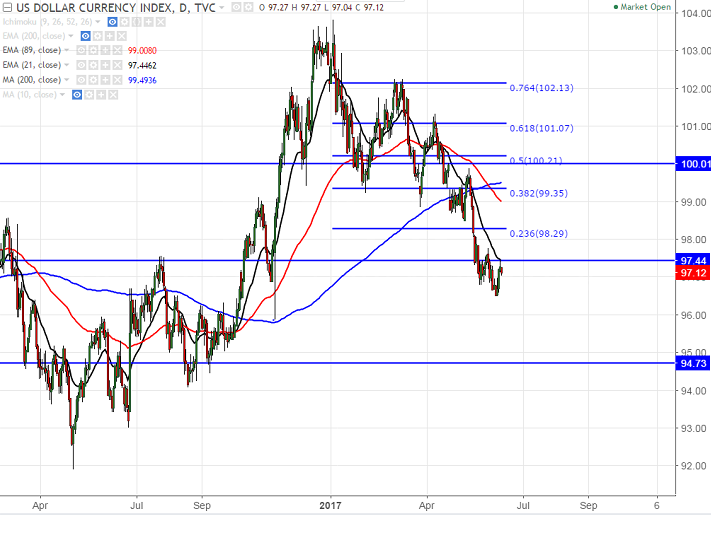The width and height of the screenshot is (725, 543).
Task: Select the 0.236(98.29) Fibonacci level label
Action: pyautogui.click(x=539, y=234)
